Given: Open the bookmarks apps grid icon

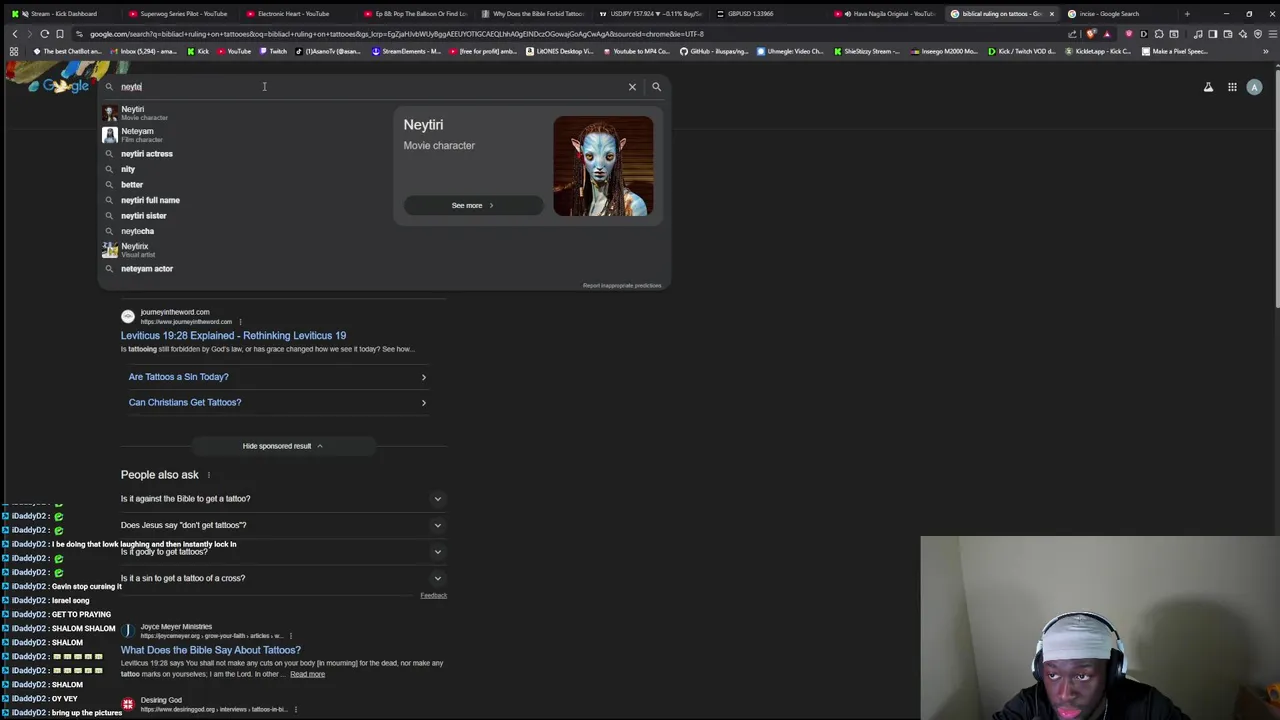Looking at the screenshot, I should pos(14,51).
